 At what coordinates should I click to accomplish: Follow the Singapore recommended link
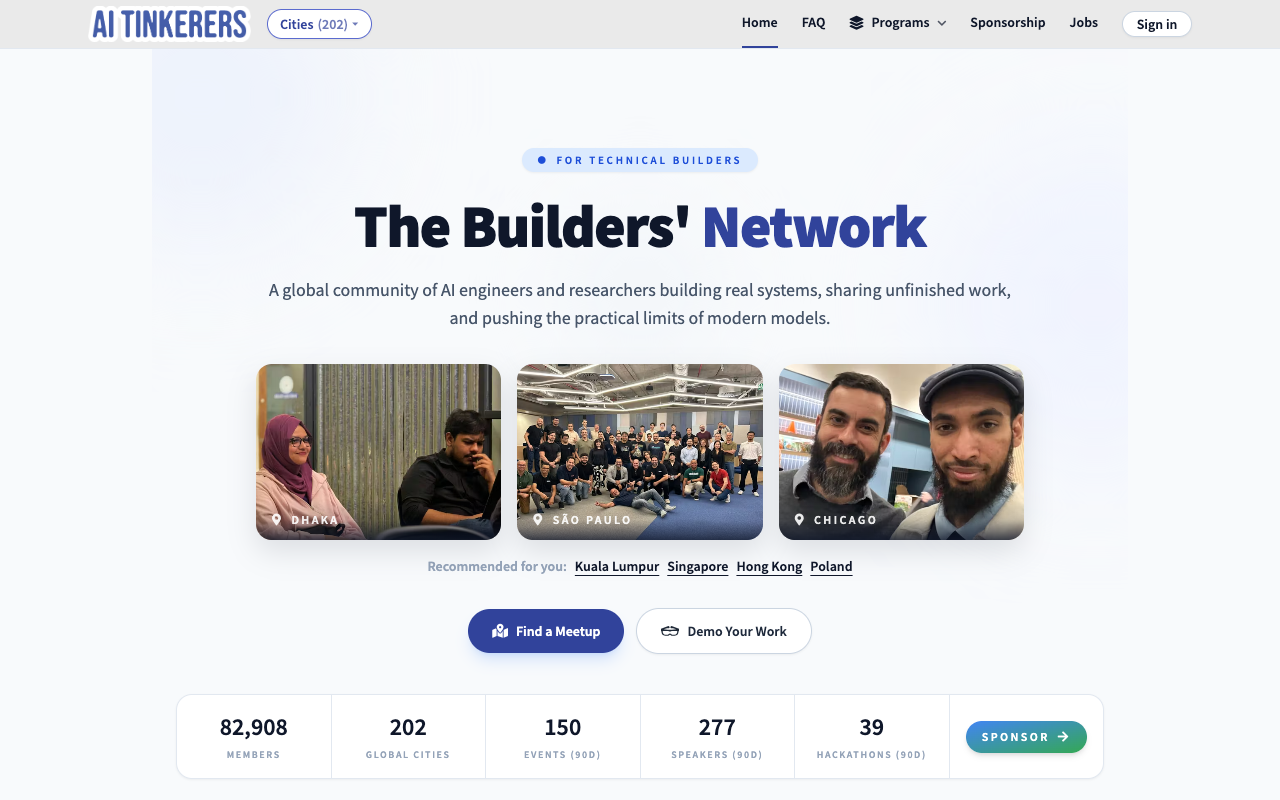(698, 566)
